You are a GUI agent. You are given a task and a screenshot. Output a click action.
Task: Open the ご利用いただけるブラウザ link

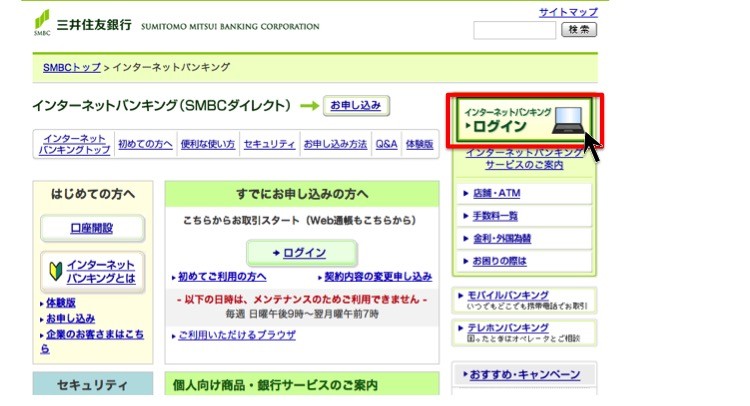point(237,335)
